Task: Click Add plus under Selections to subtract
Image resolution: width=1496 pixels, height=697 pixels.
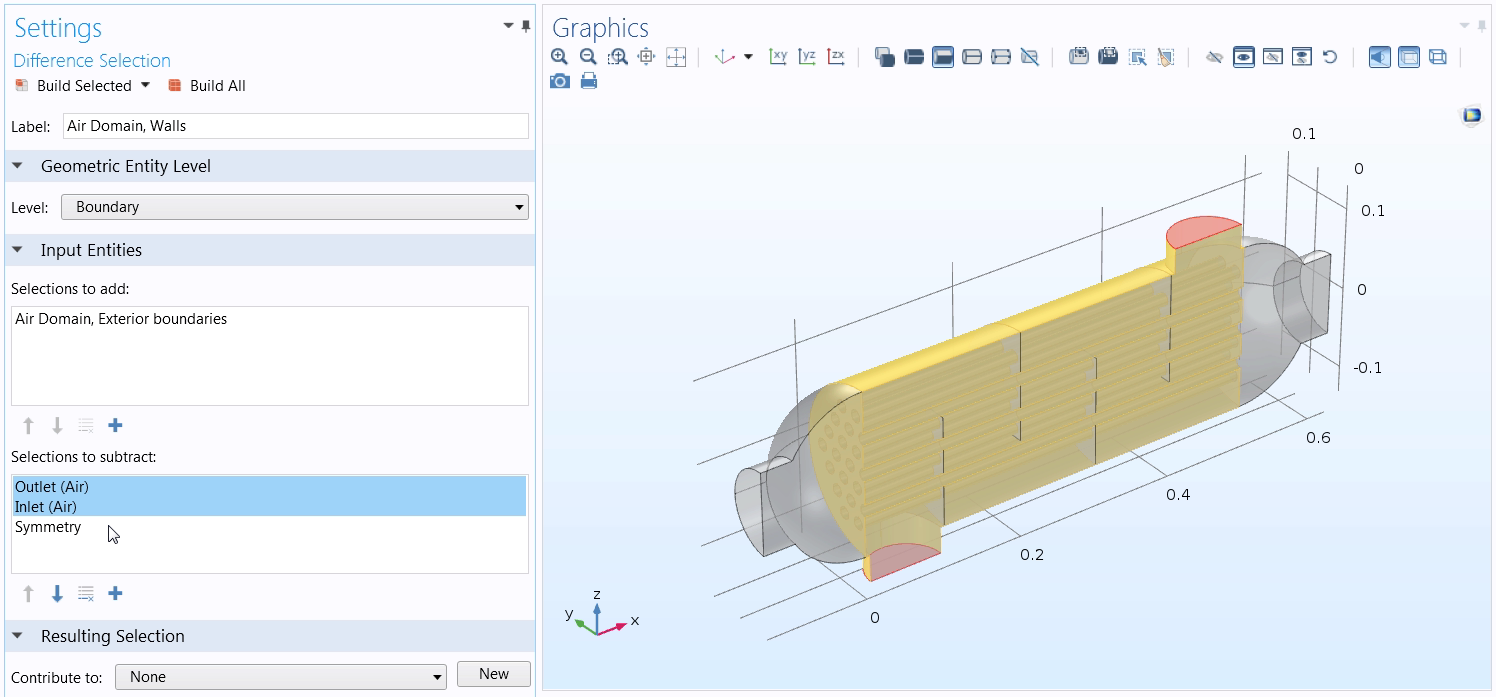Action: click(x=115, y=594)
